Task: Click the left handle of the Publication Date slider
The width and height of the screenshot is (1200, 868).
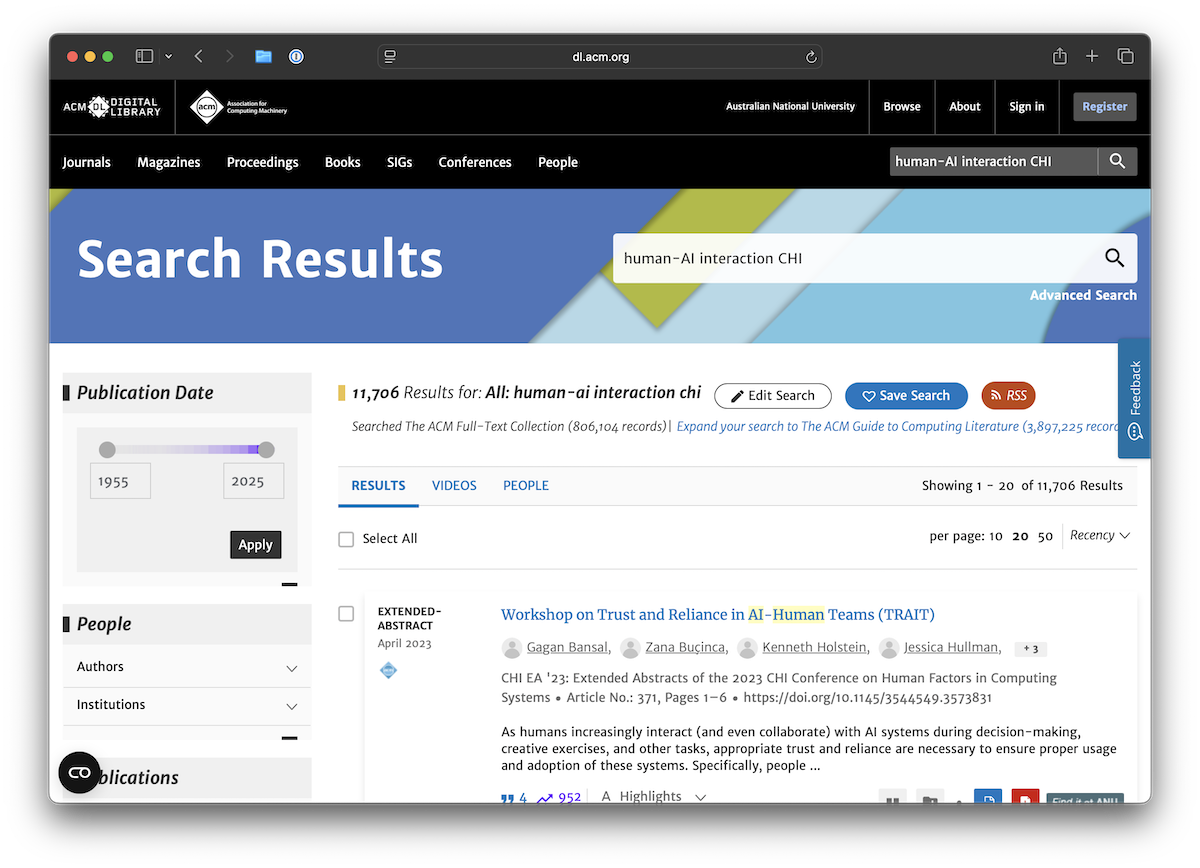Action: (109, 448)
